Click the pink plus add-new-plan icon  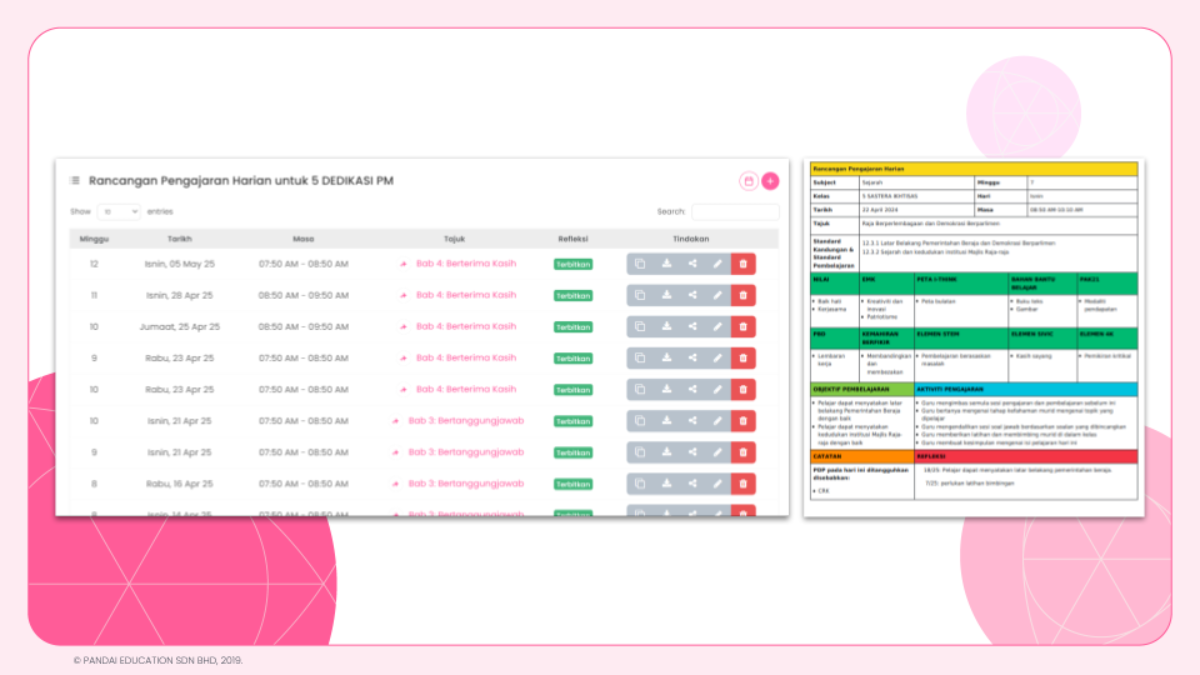tap(770, 181)
